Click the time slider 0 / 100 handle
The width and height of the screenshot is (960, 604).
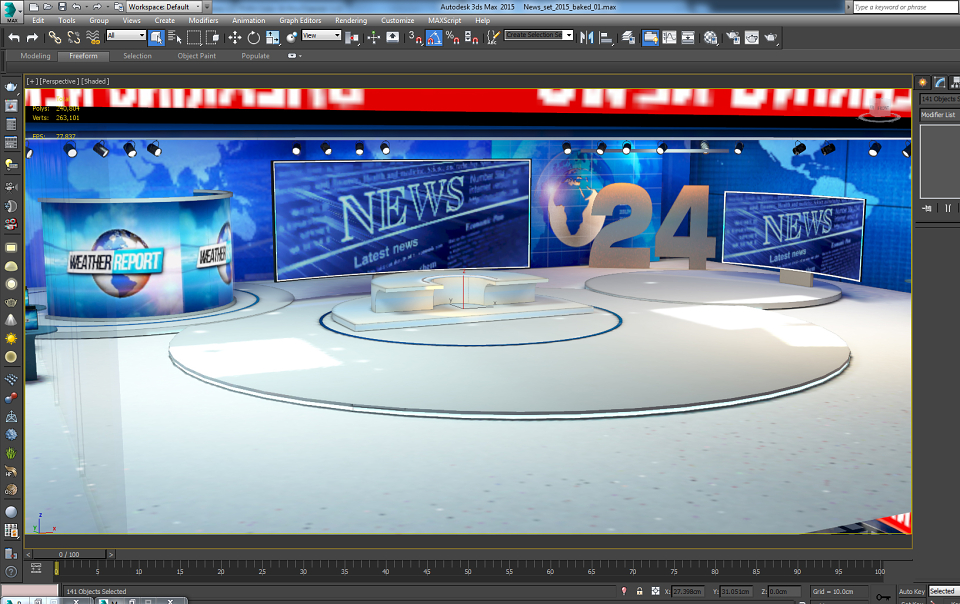pyautogui.click(x=69, y=554)
